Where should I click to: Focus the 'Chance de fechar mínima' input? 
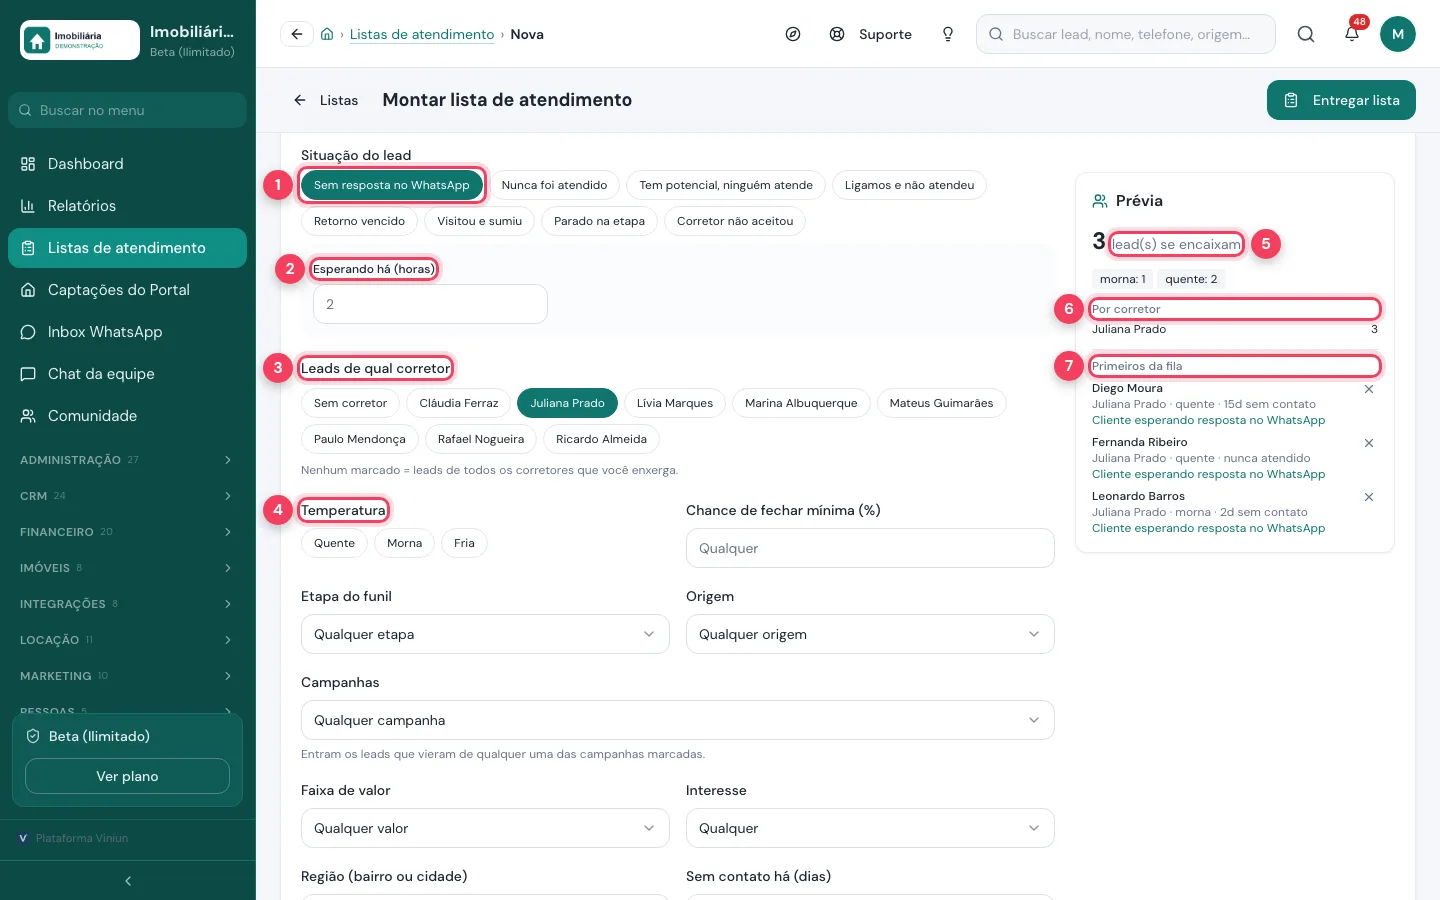tap(870, 548)
